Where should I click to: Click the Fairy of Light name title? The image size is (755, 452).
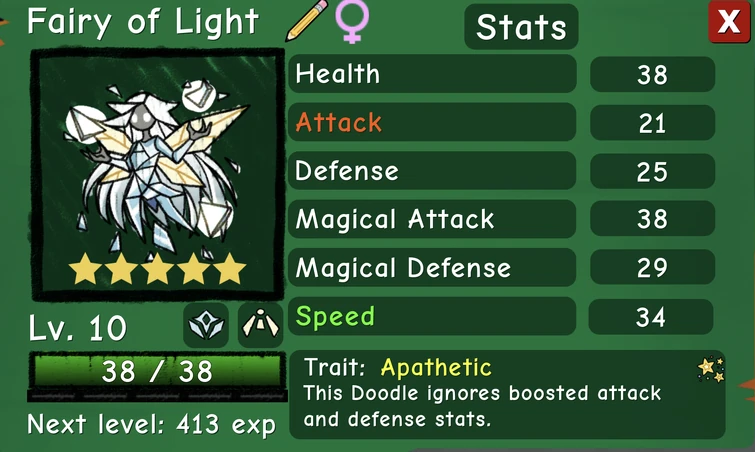[x=143, y=22]
